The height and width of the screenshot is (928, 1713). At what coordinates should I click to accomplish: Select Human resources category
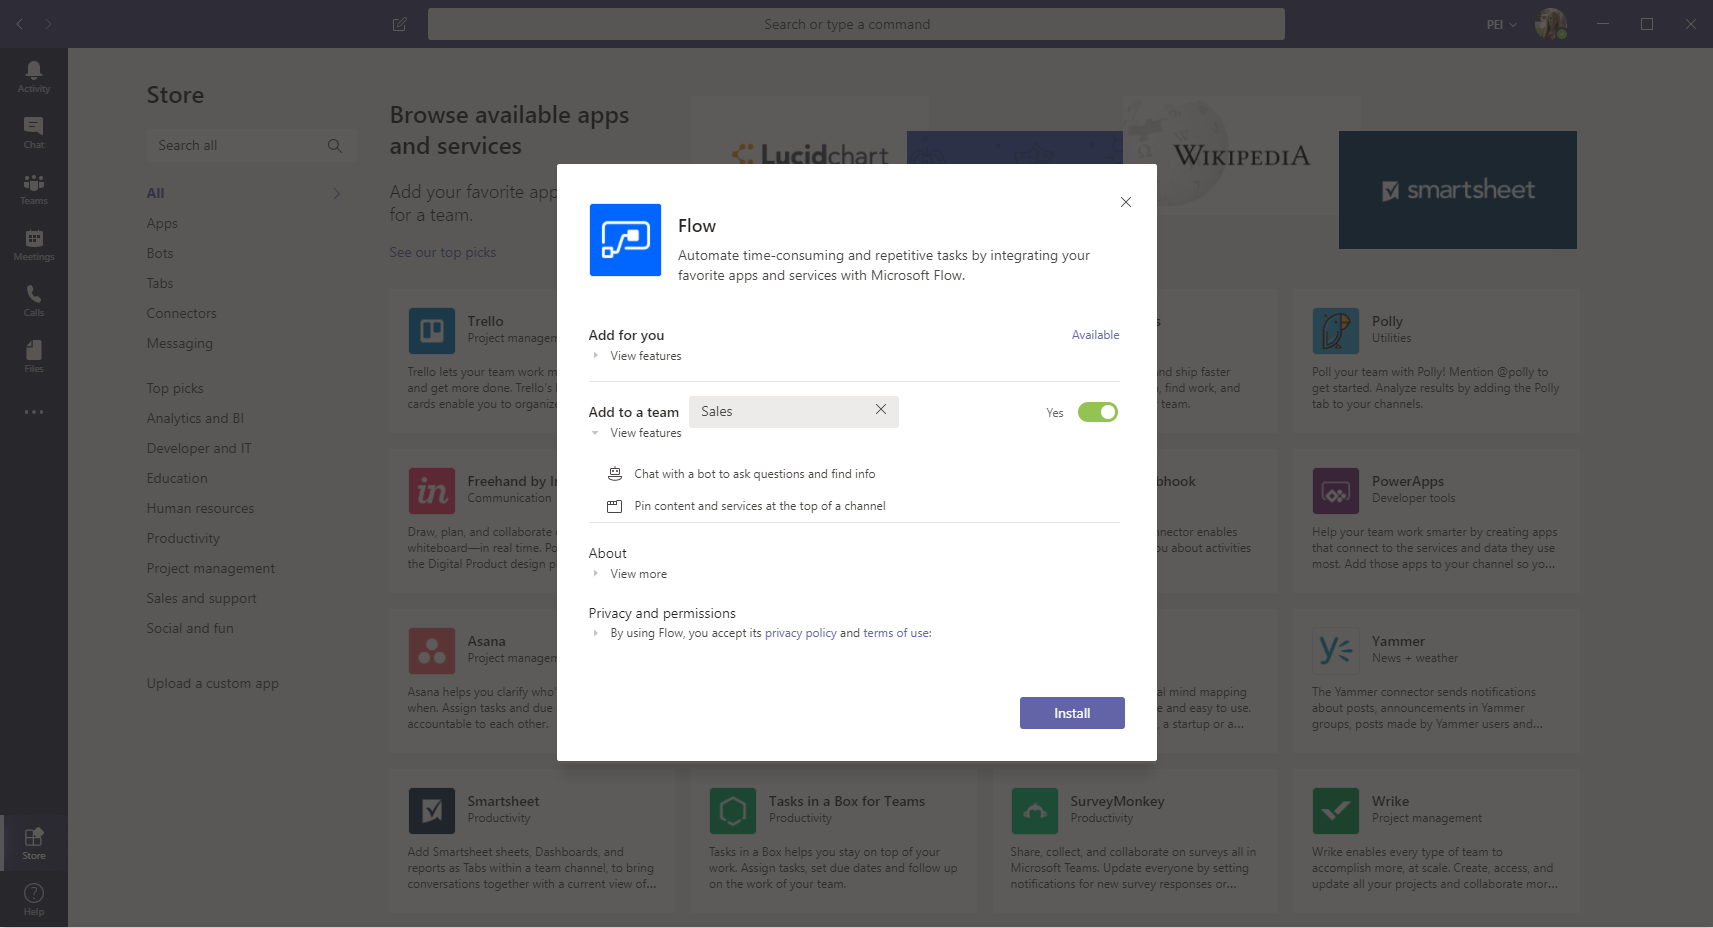[200, 509]
